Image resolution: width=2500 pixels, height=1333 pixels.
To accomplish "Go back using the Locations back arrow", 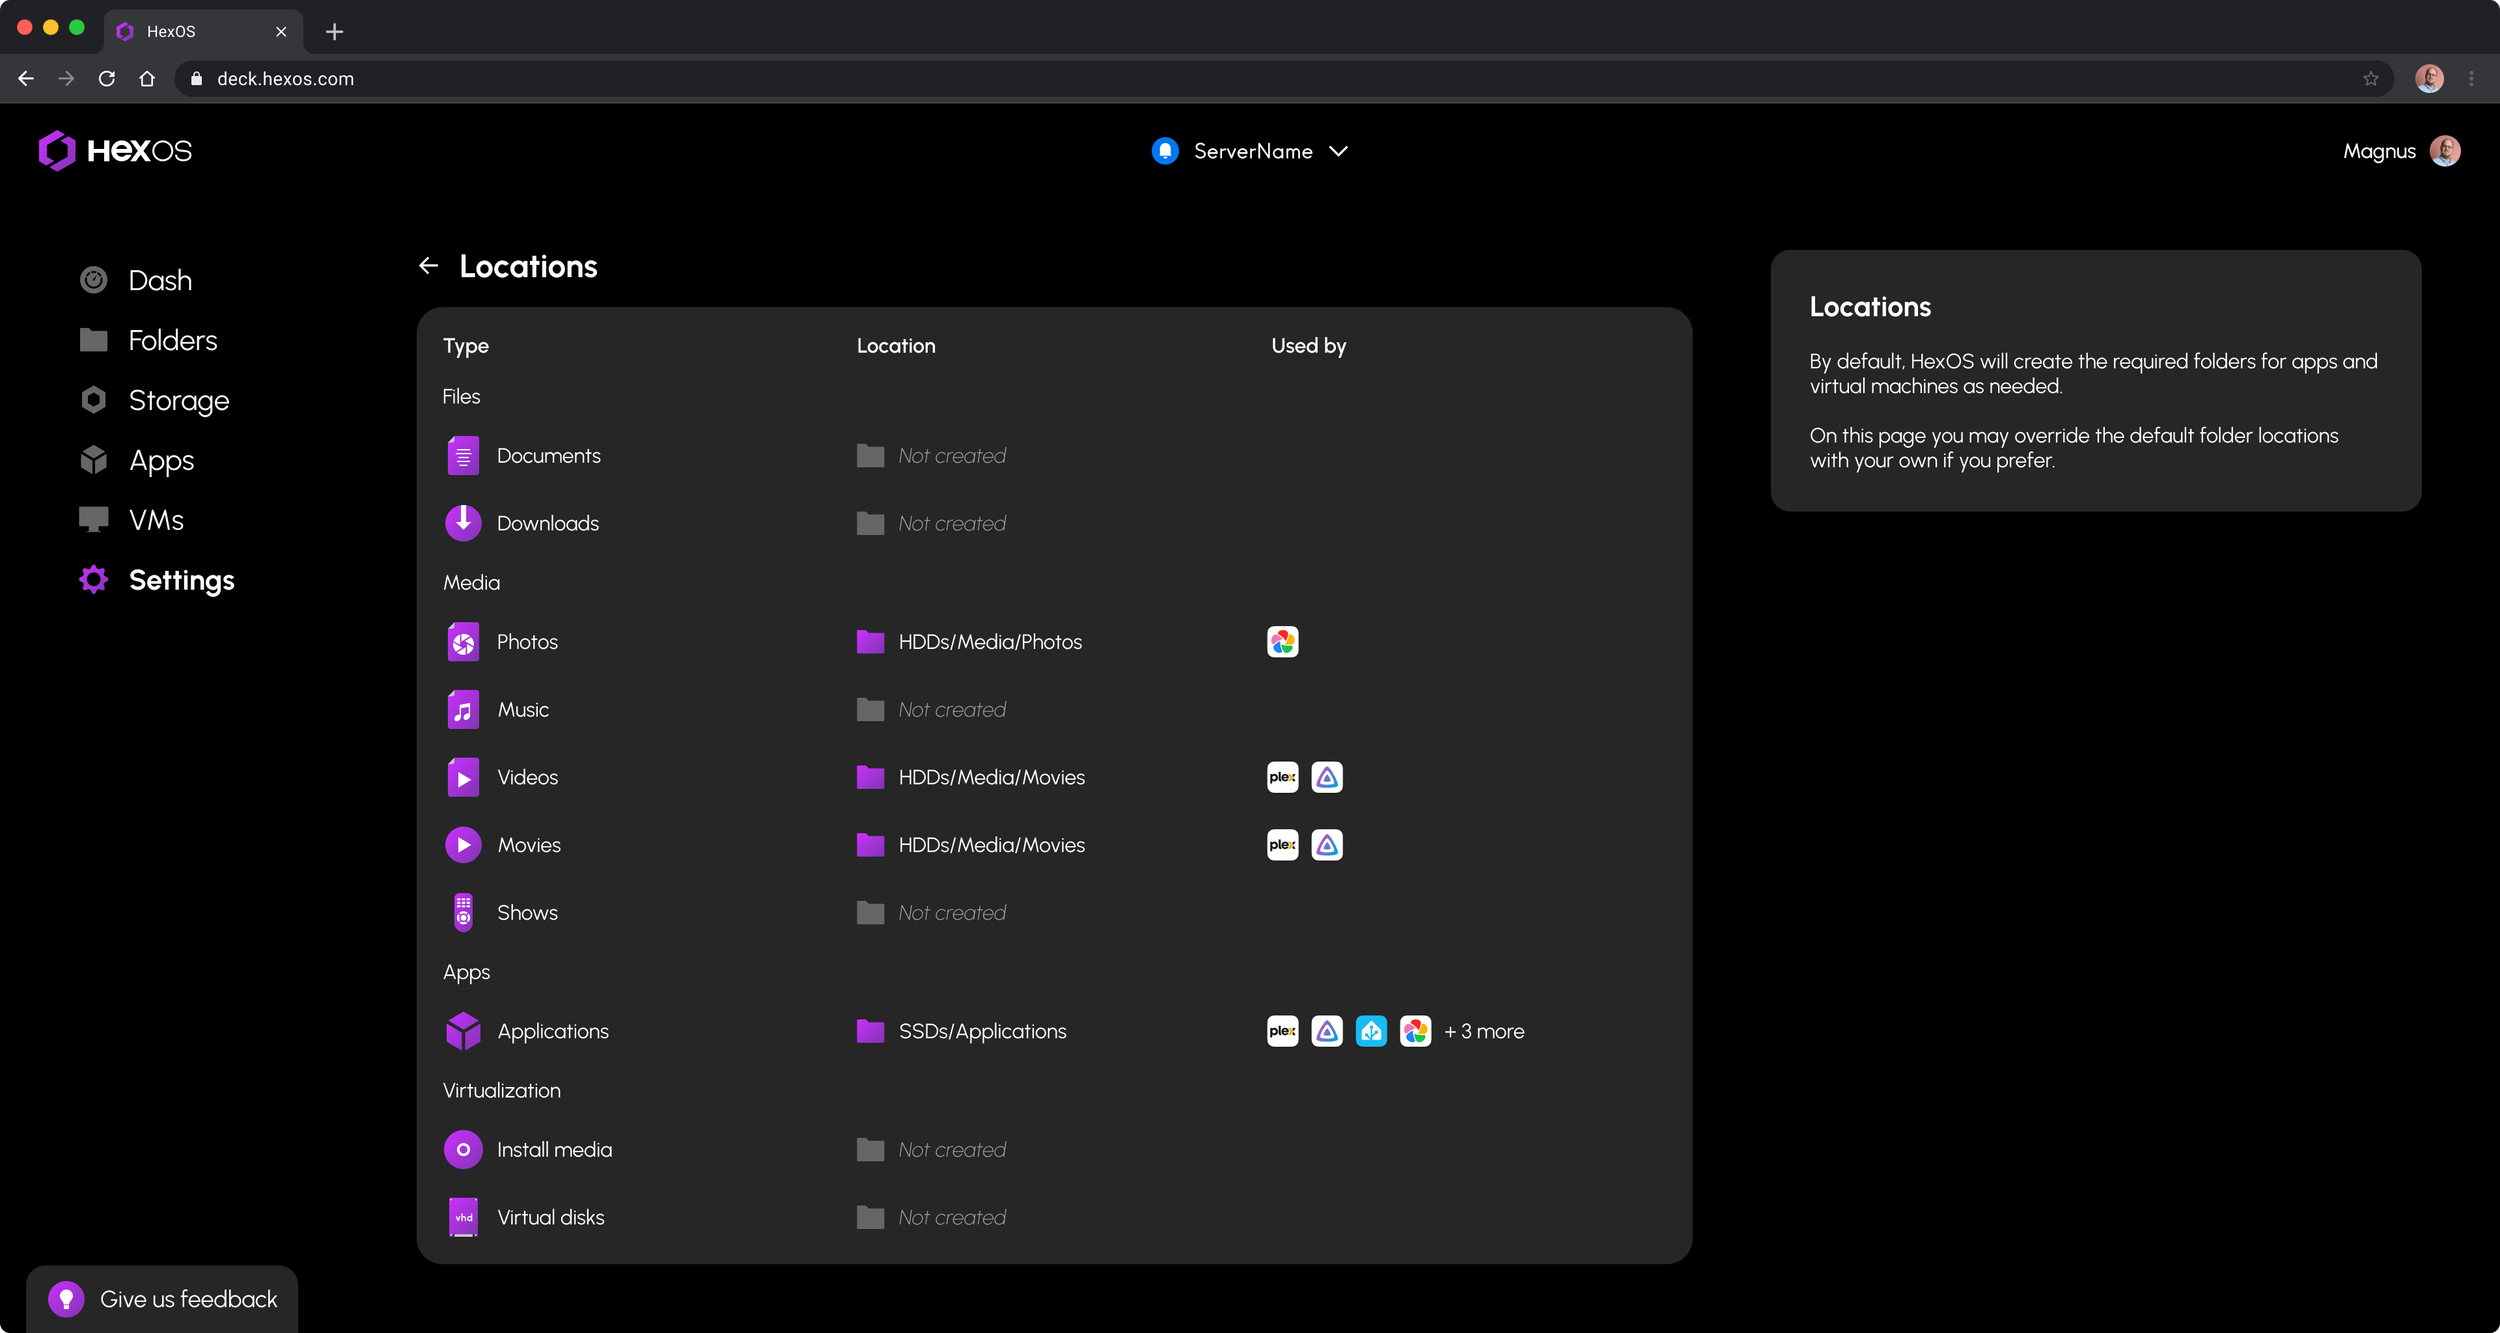I will pos(429,265).
